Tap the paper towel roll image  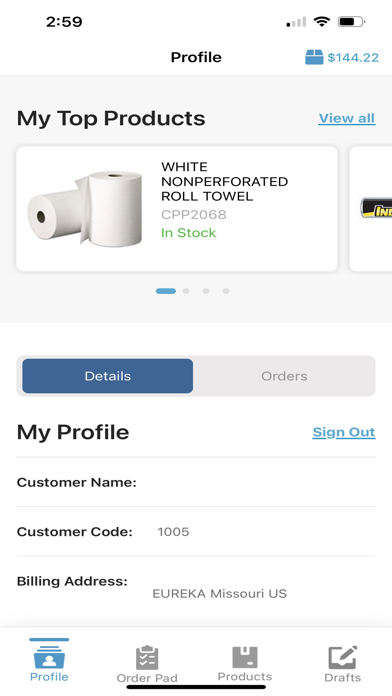(x=85, y=208)
